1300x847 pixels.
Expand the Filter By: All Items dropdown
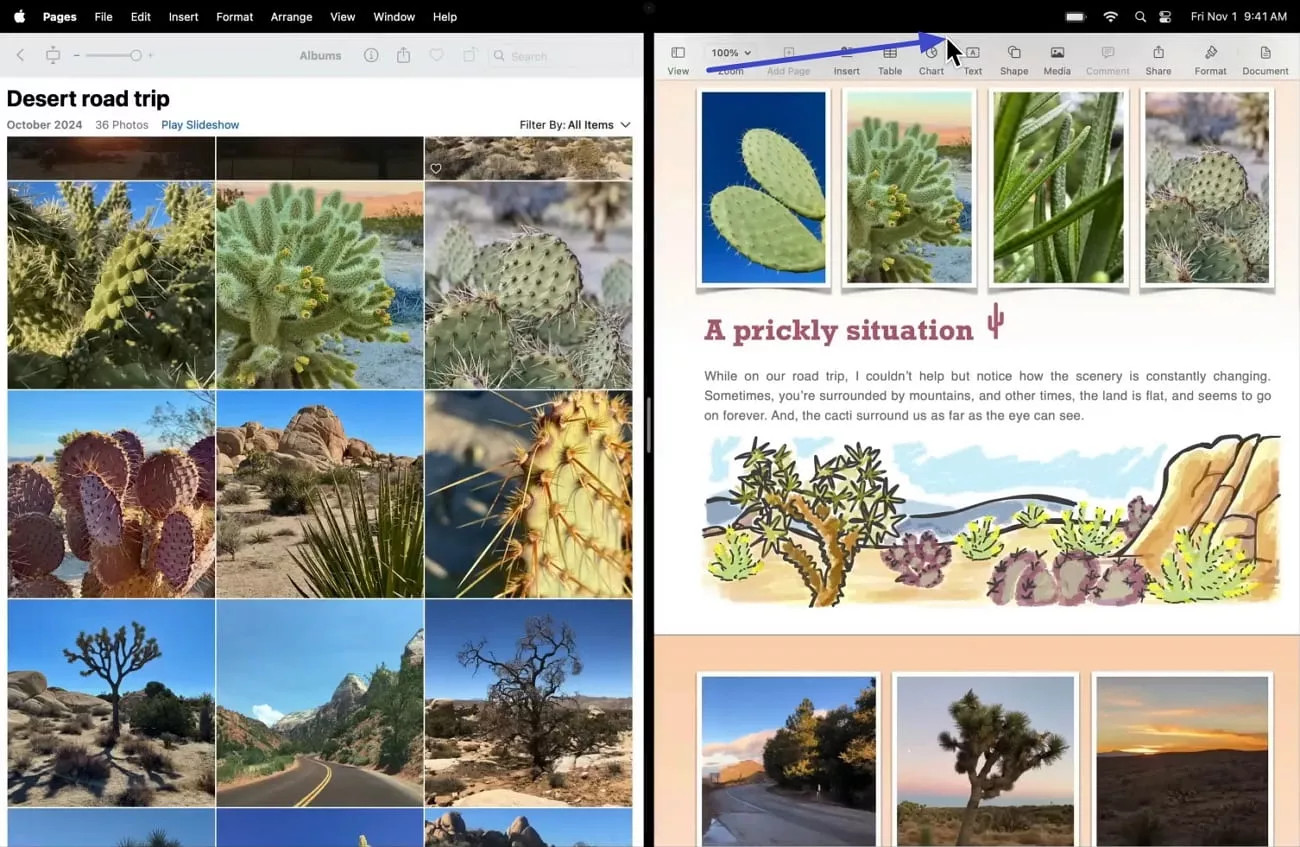point(575,125)
